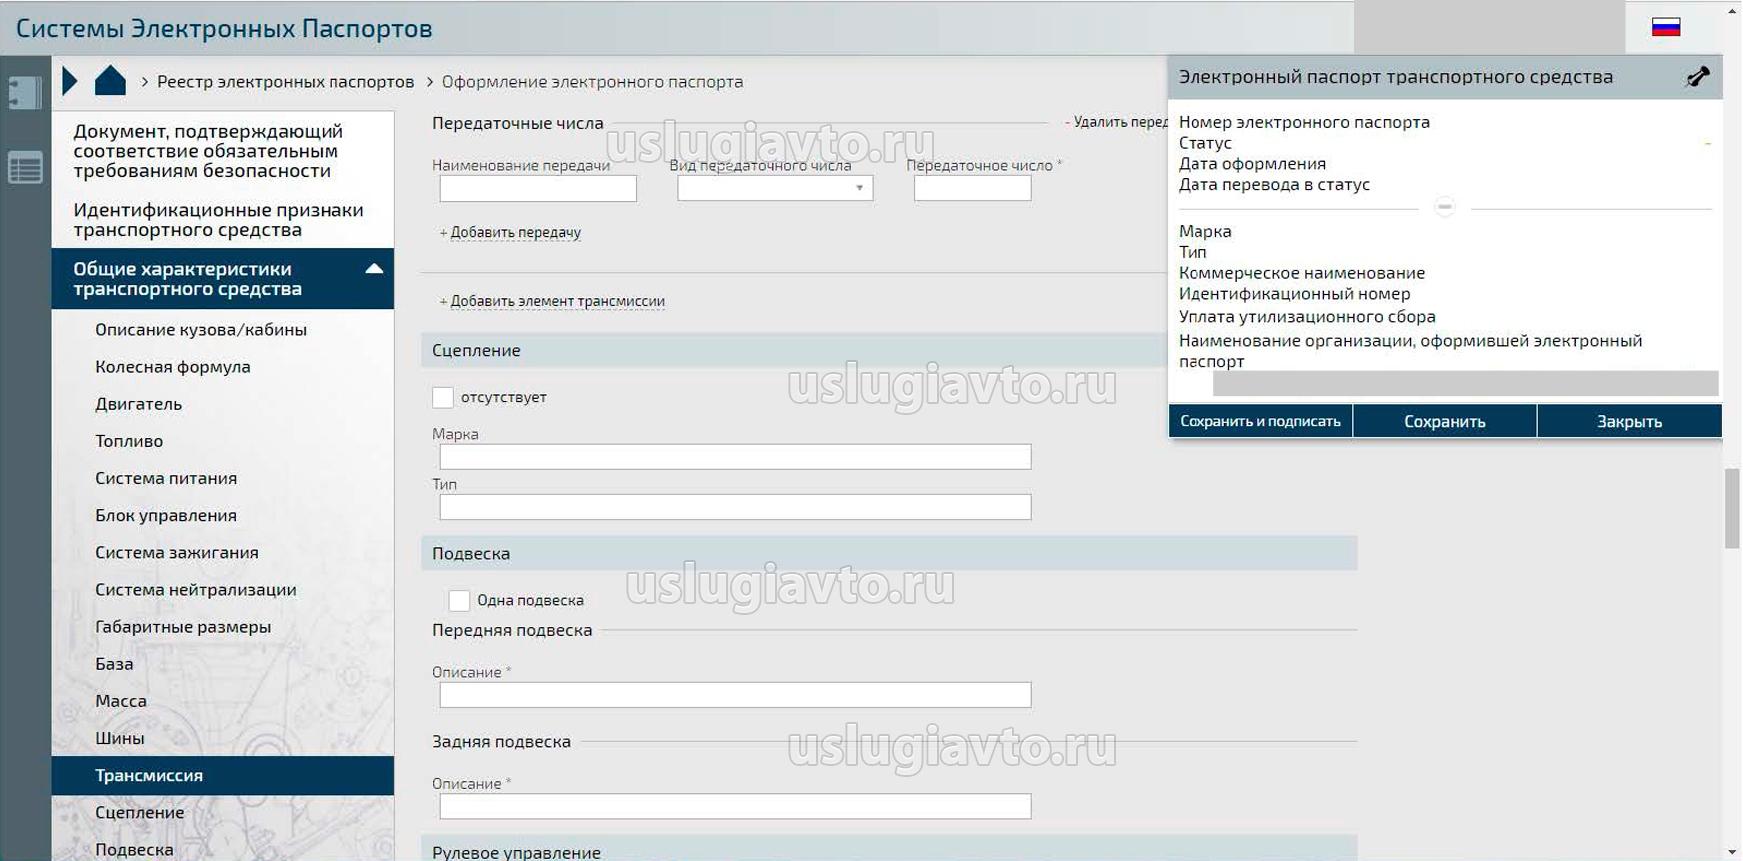Click the 'Марка' field under Сцепление
The height and width of the screenshot is (861, 1743).
point(735,457)
